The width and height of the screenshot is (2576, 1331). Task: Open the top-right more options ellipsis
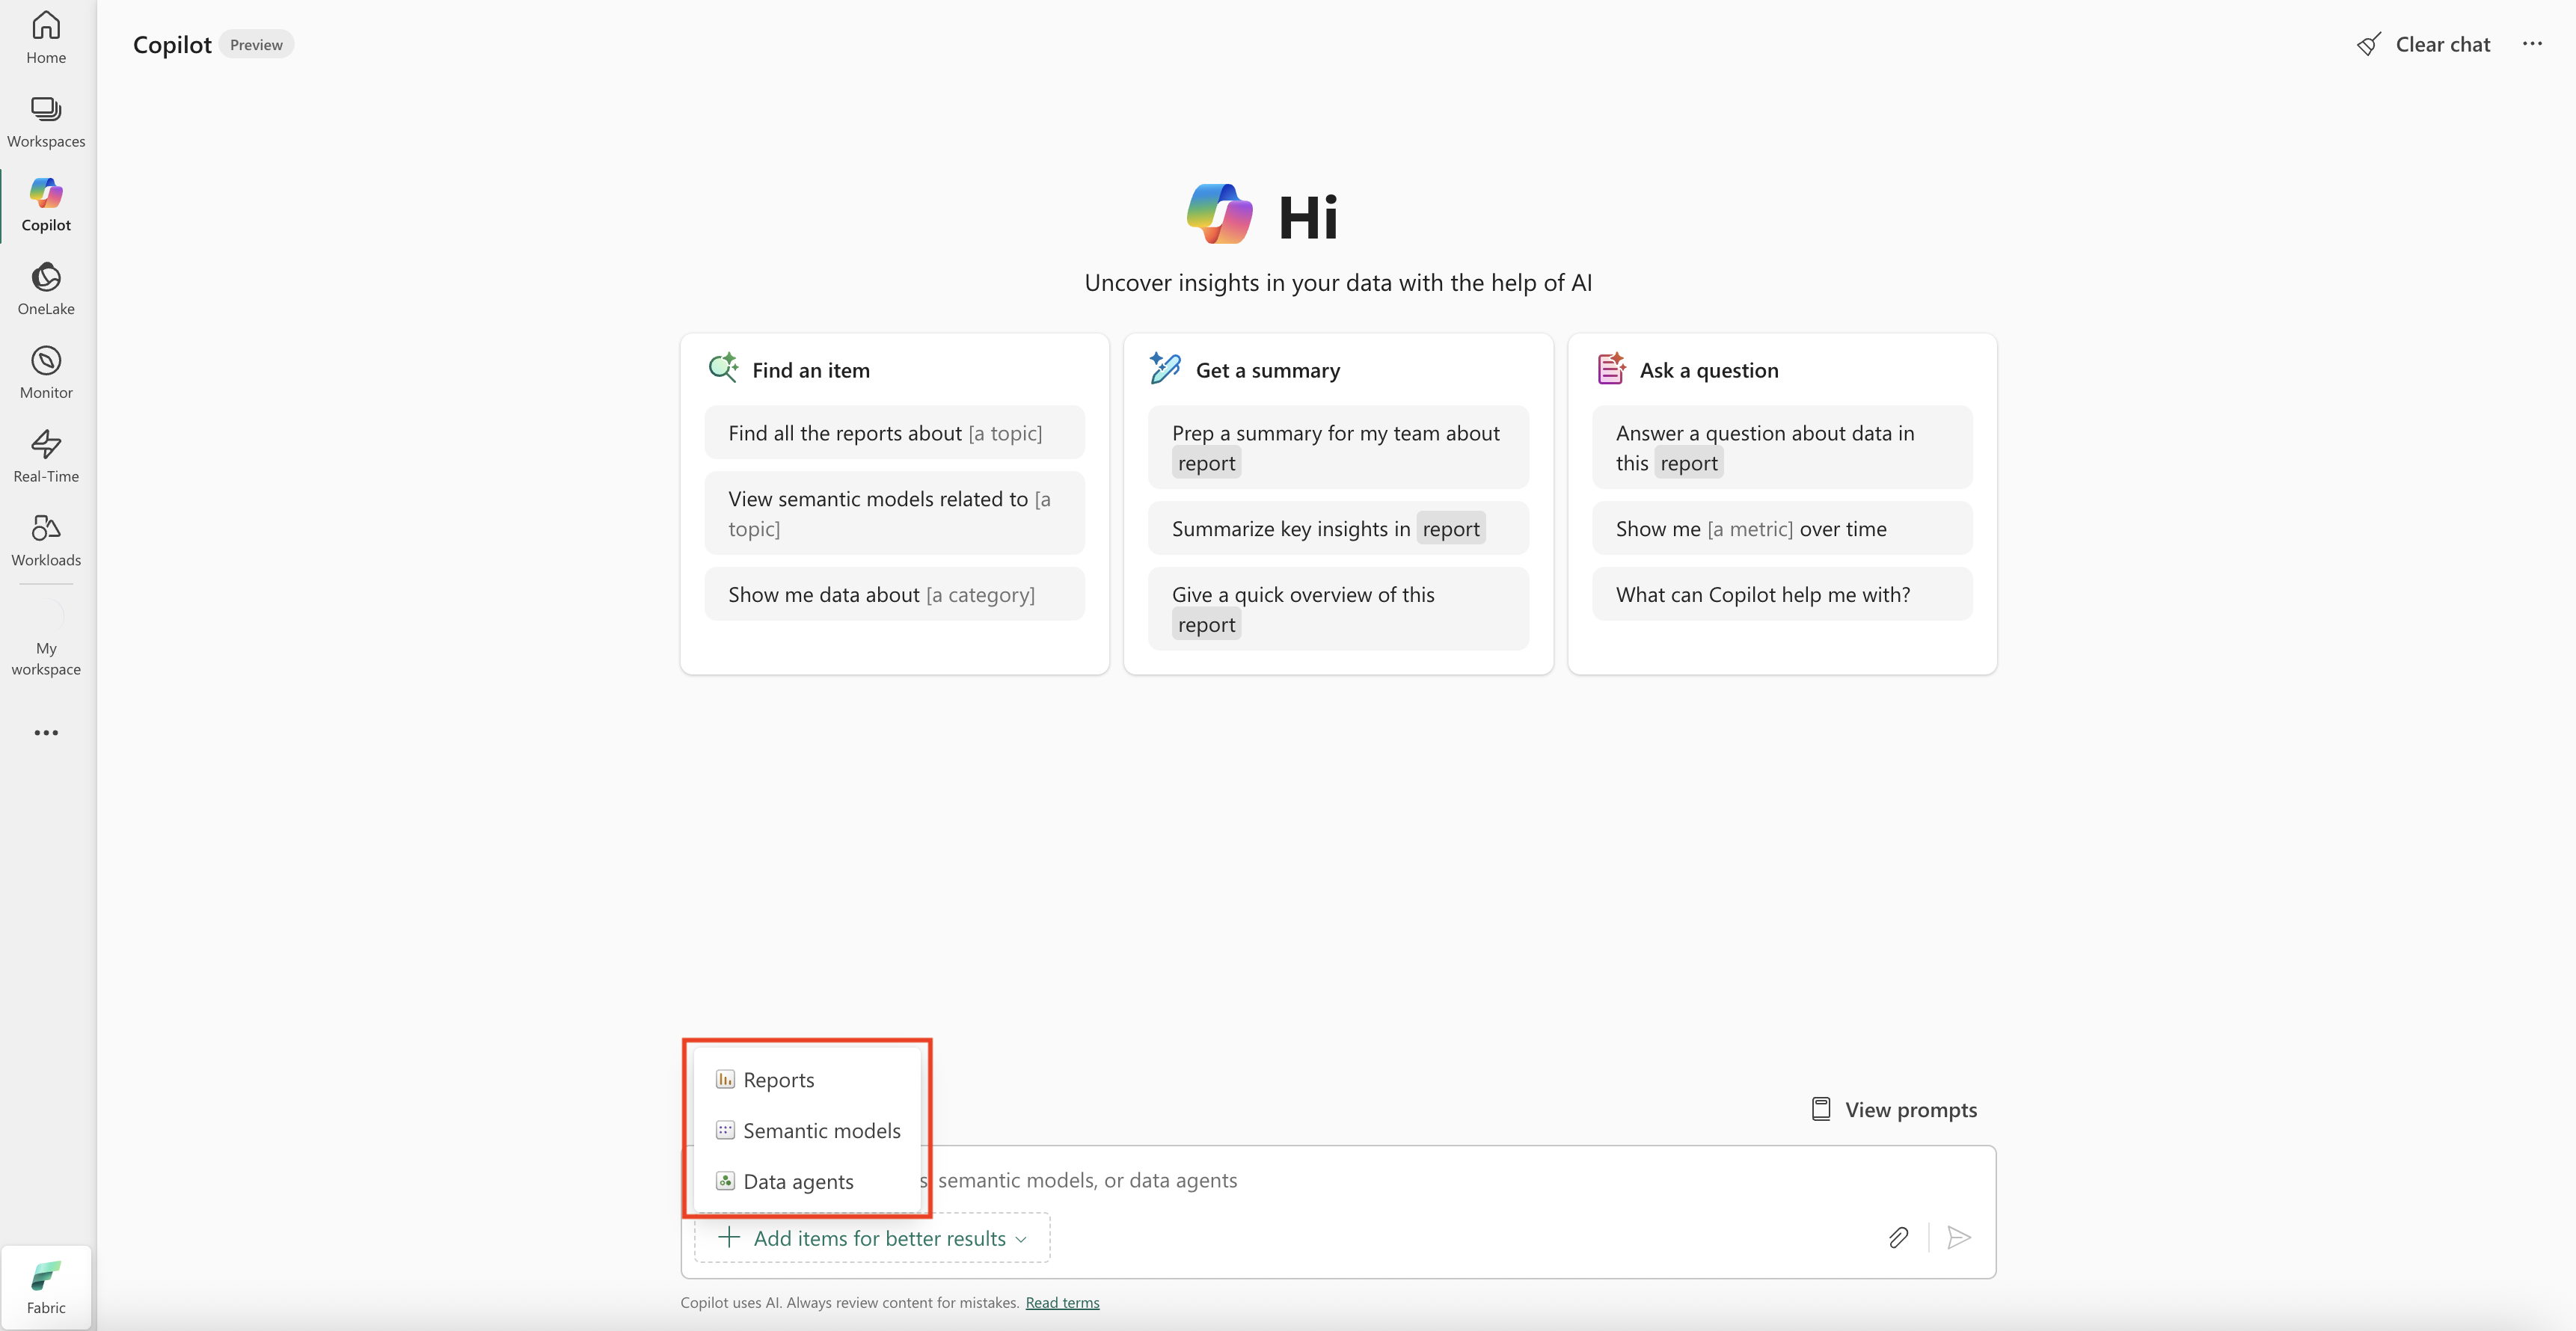pyautogui.click(x=2532, y=44)
